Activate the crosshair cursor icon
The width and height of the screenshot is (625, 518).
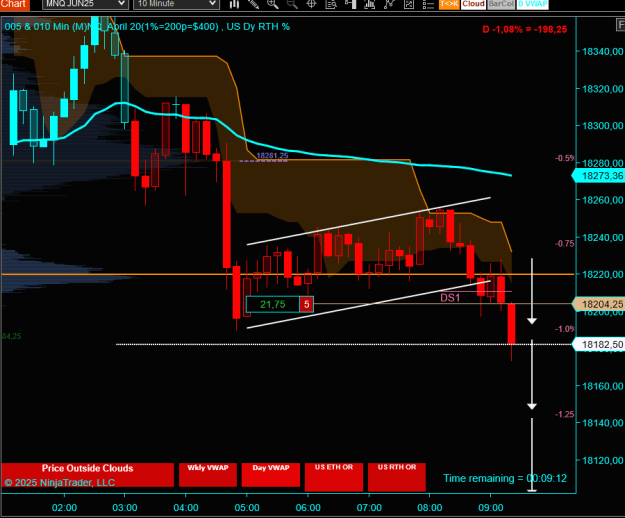311,4
